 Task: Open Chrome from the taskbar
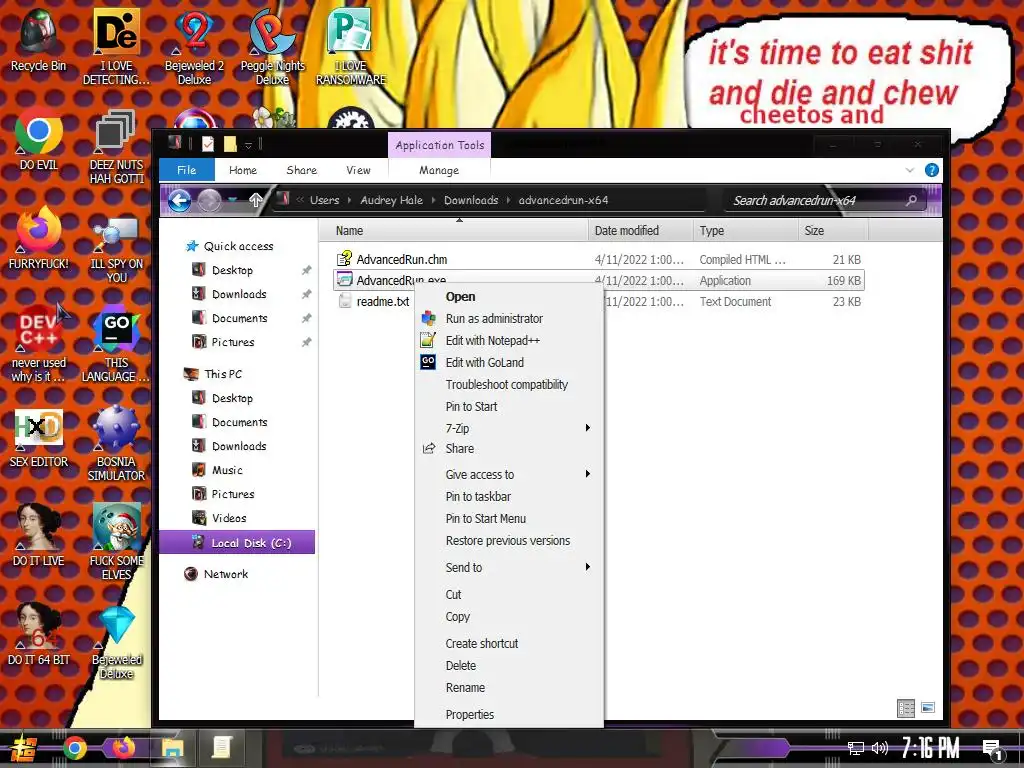click(x=75, y=748)
